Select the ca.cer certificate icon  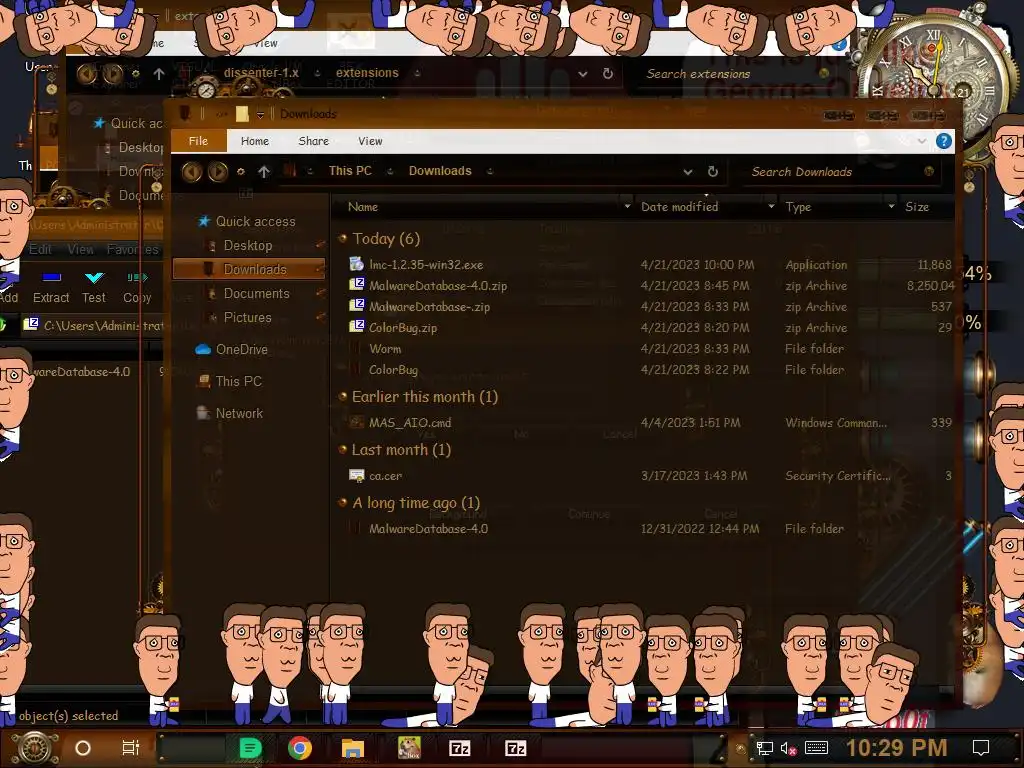coord(357,475)
